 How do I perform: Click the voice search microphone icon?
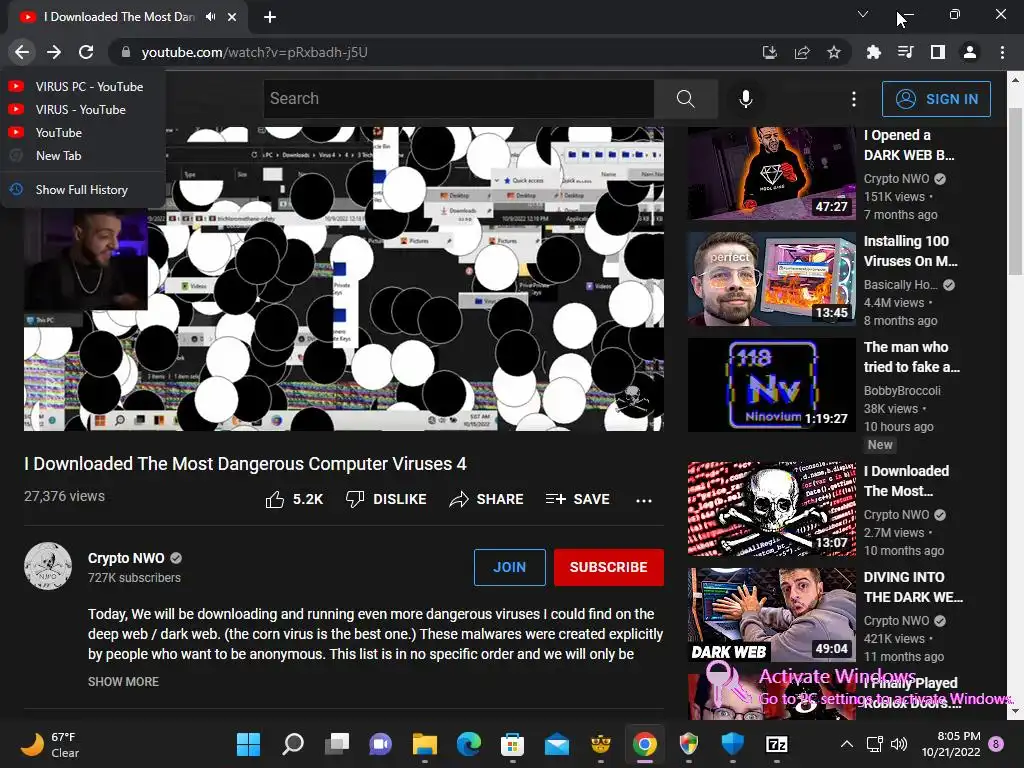(x=746, y=99)
